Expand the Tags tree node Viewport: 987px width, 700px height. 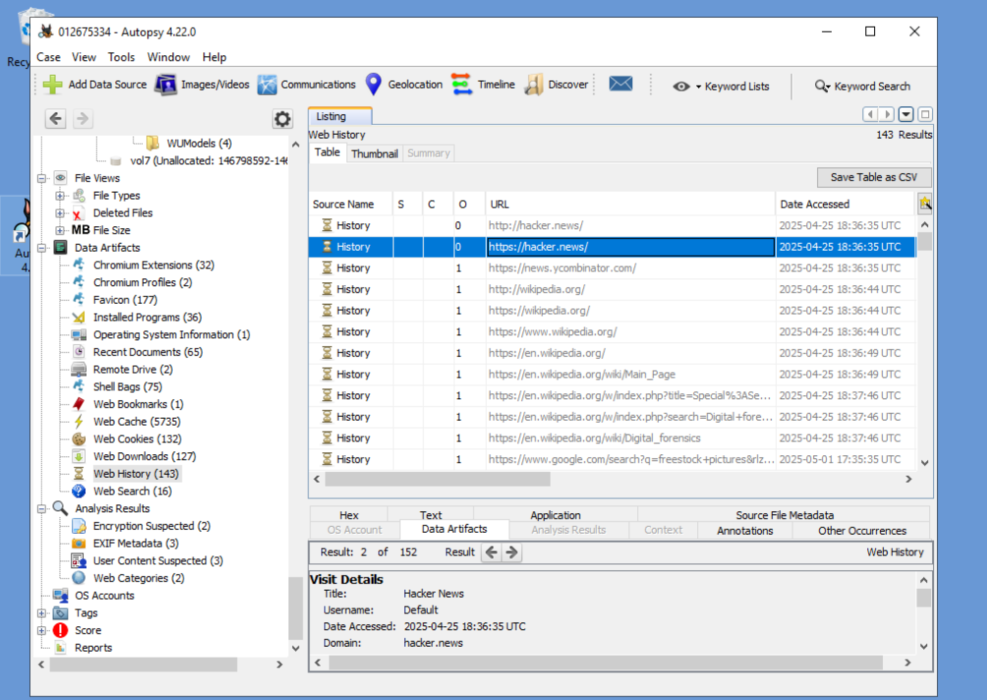(42, 613)
